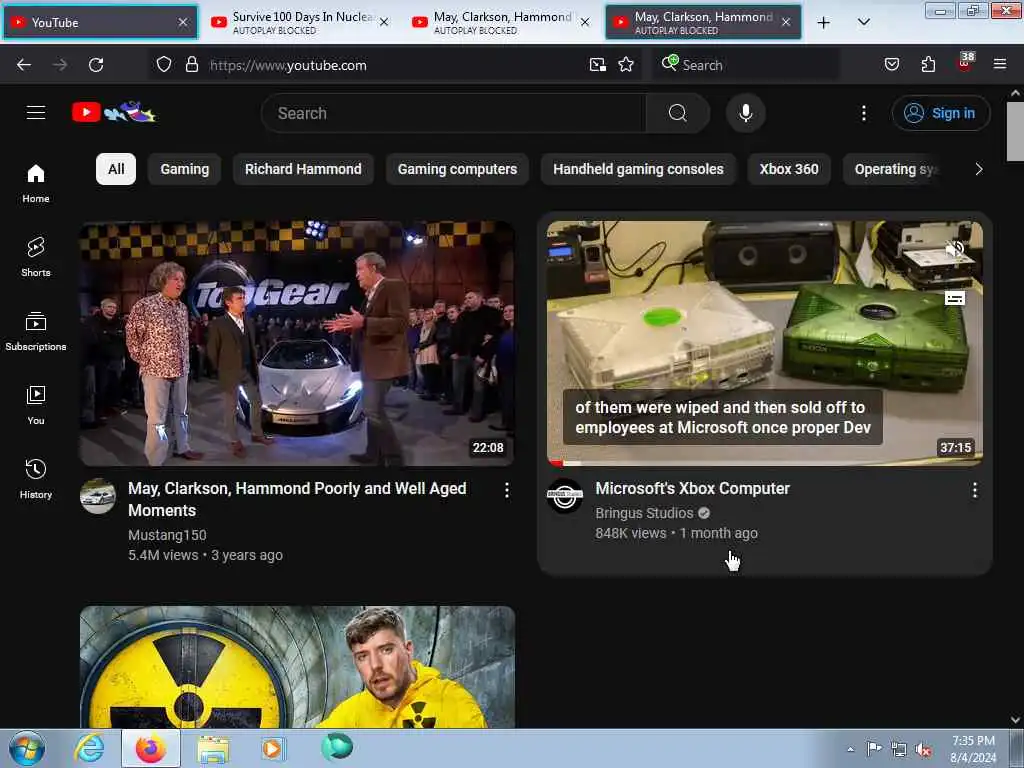Open YouTube settings three-dot menu
The width and height of the screenshot is (1024, 768).
point(863,113)
